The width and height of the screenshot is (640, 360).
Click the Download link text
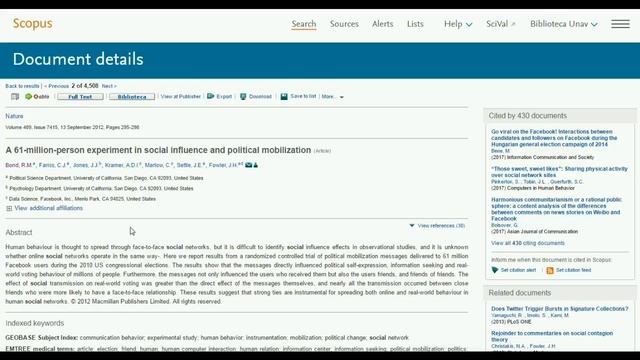[260, 96]
